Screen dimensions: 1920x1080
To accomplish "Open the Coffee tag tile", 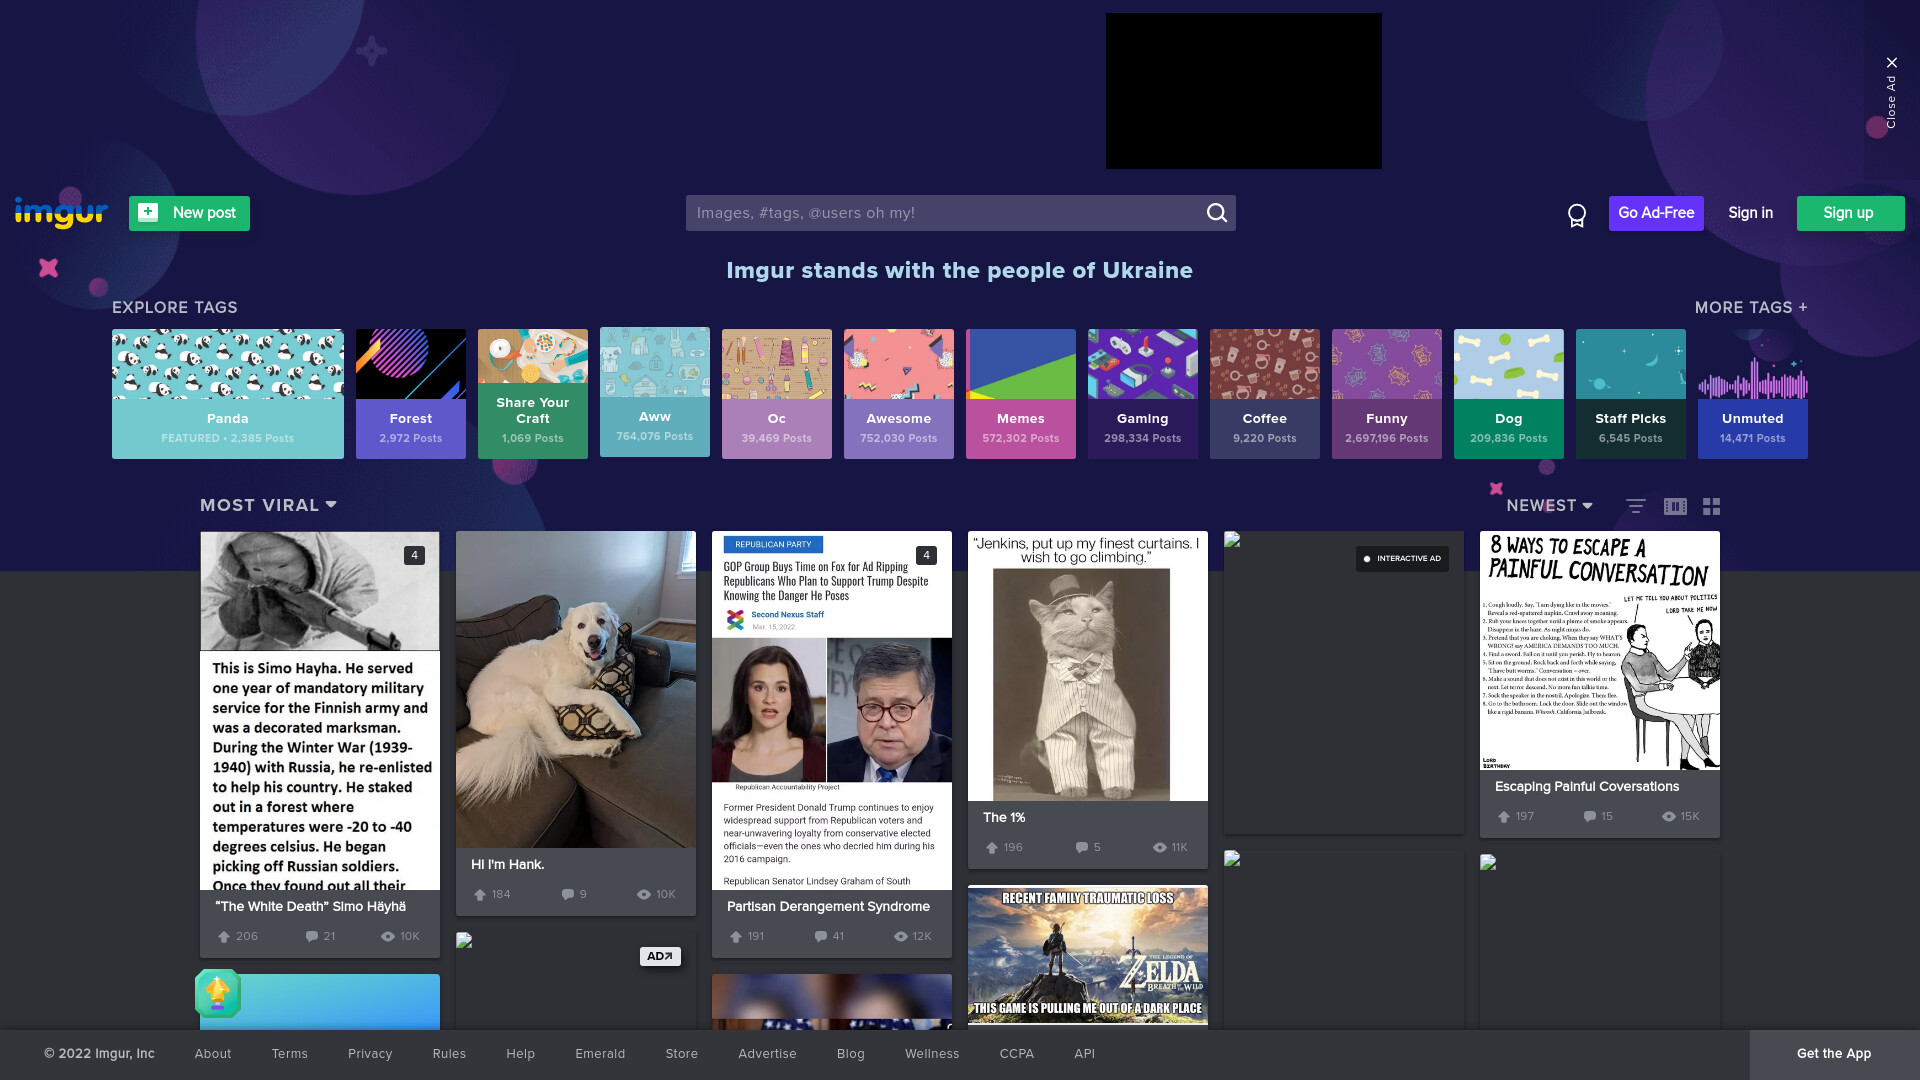I will [x=1265, y=394].
